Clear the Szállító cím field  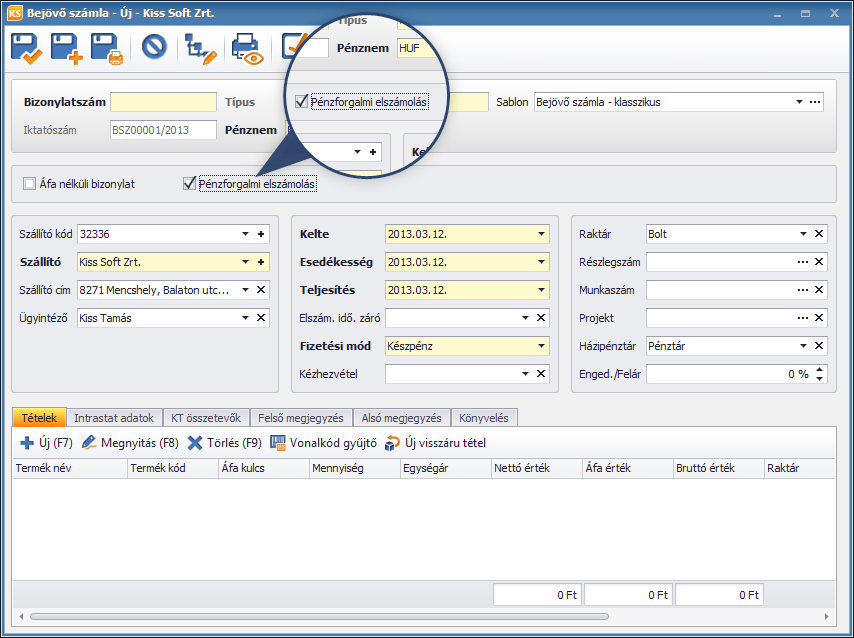click(261, 290)
